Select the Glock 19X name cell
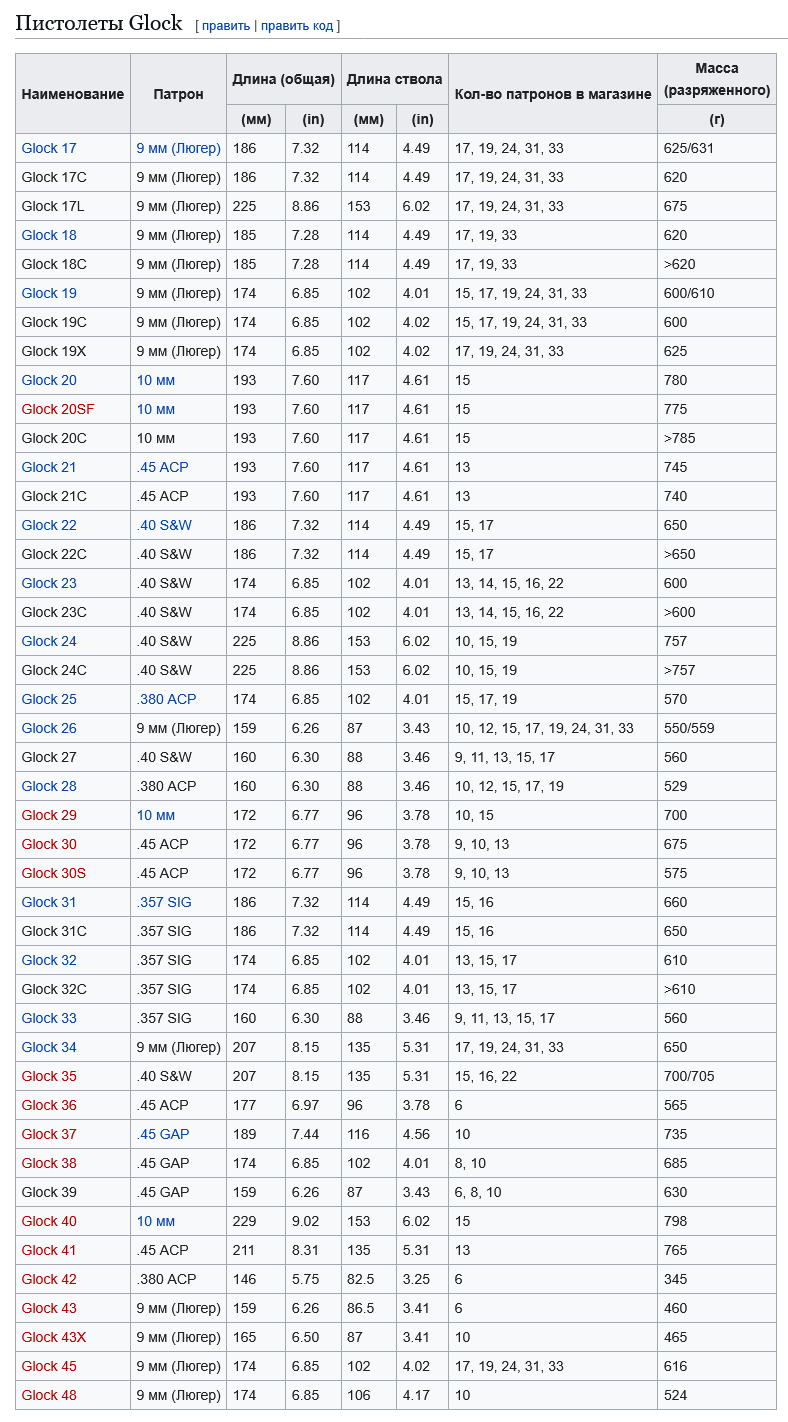Screen dimensions: 788x1422 pos(73,351)
